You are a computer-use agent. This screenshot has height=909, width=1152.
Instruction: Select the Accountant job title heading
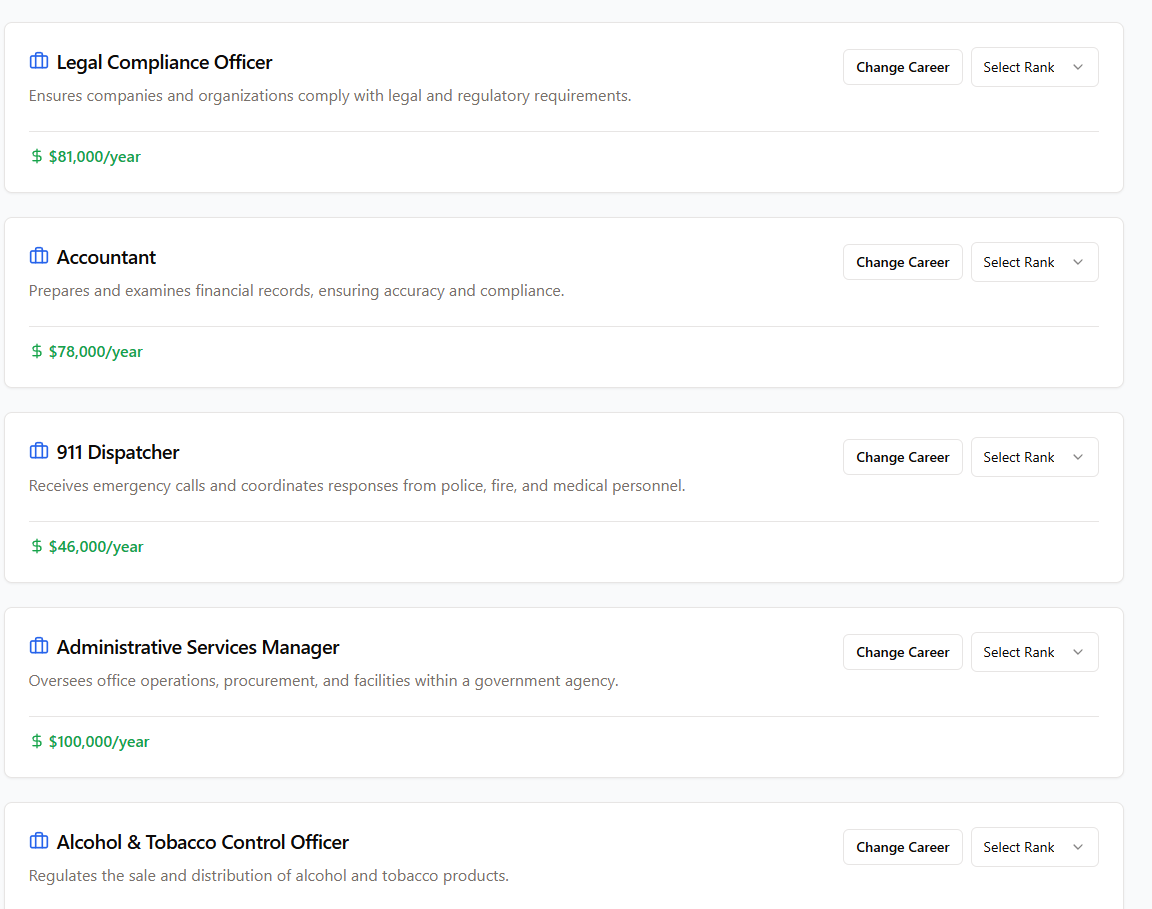point(106,257)
